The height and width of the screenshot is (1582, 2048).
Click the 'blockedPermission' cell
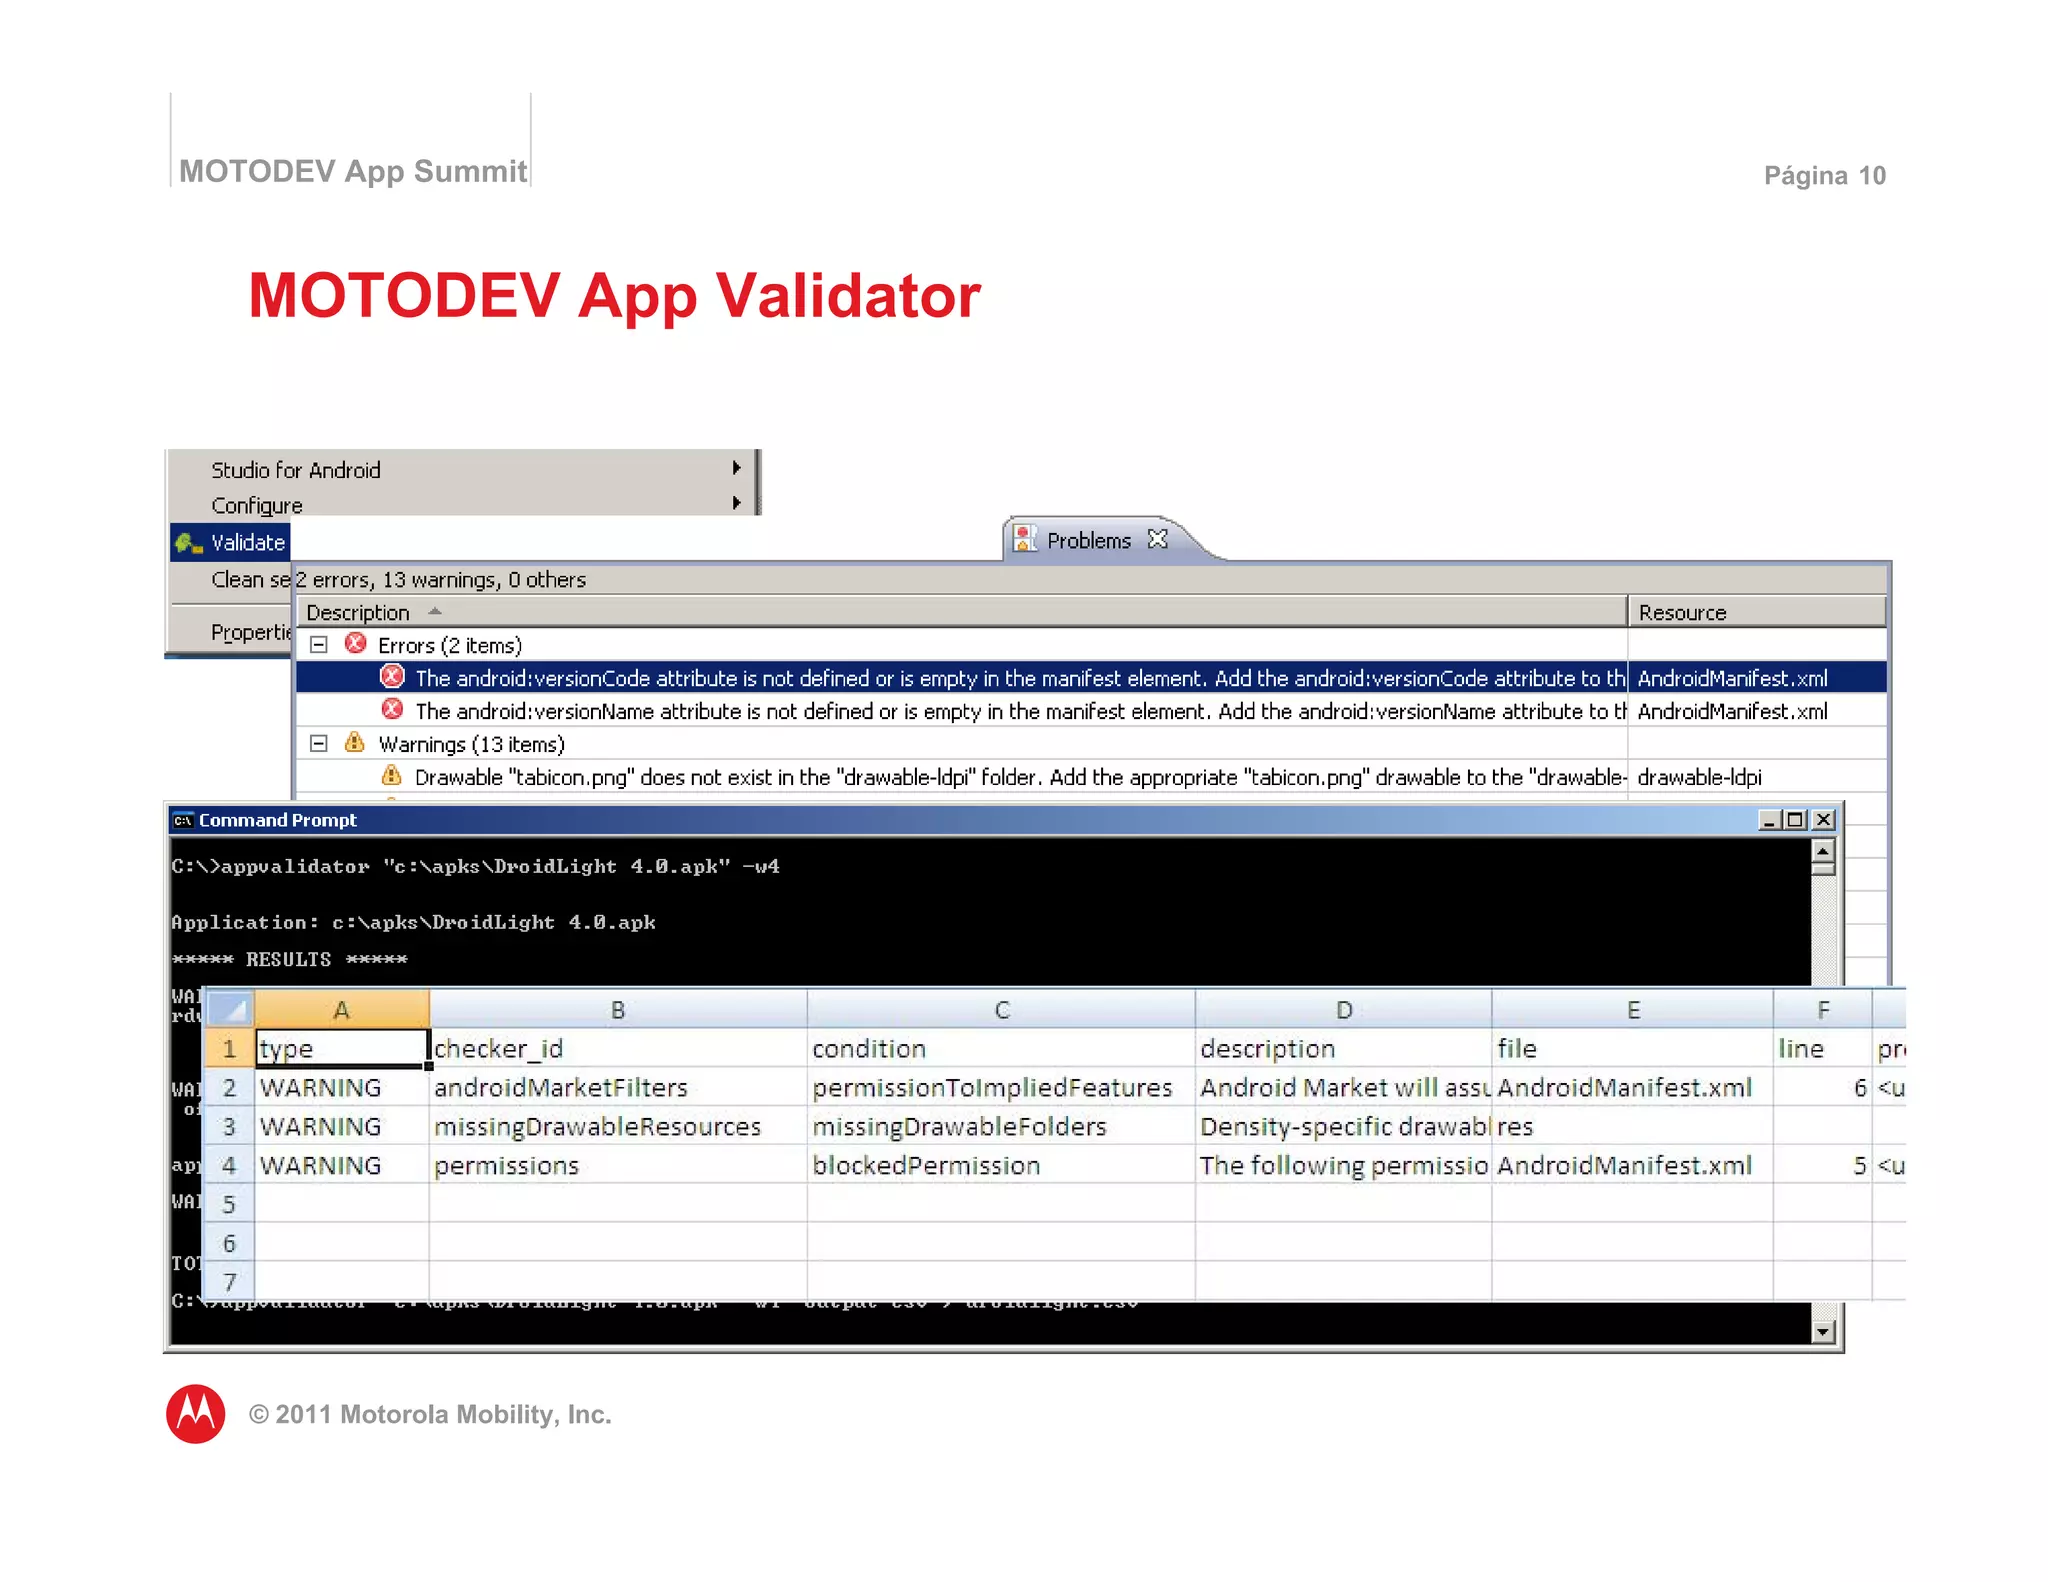pyautogui.click(x=1001, y=1165)
